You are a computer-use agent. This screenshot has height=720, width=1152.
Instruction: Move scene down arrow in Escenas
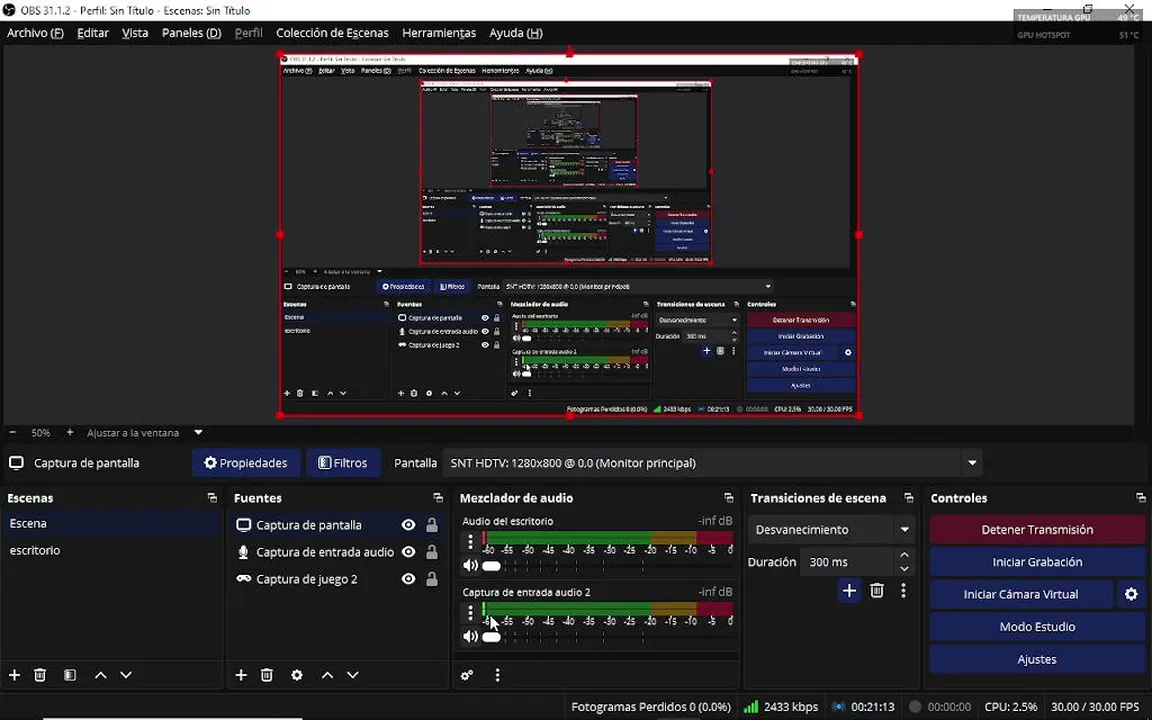click(x=126, y=674)
